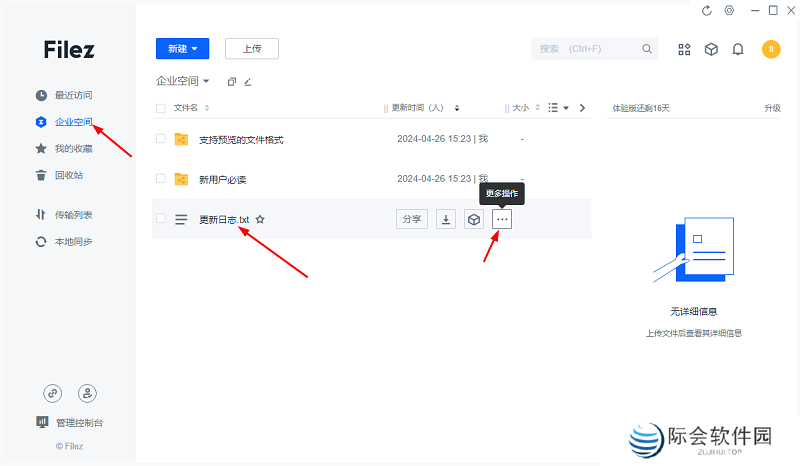
Task: Open more actions (…) for 更新日志.txt
Action: tap(502, 219)
